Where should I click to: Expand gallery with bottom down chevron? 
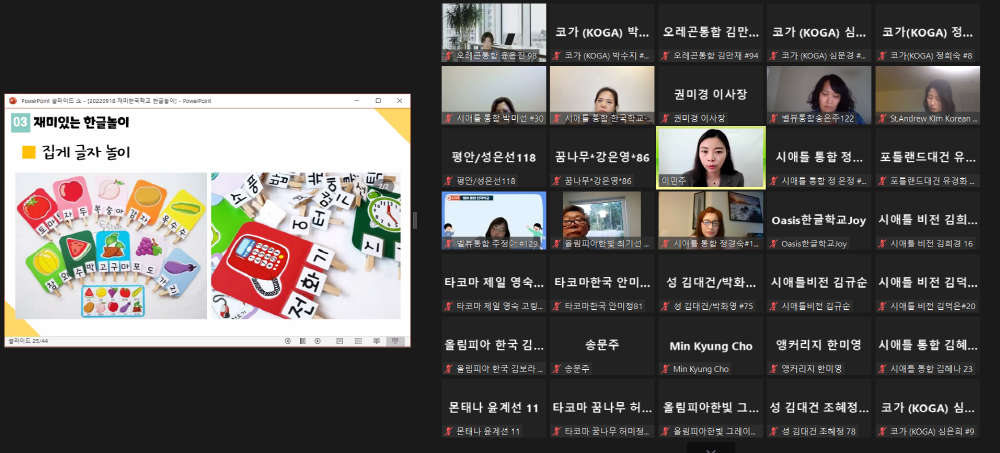711,449
